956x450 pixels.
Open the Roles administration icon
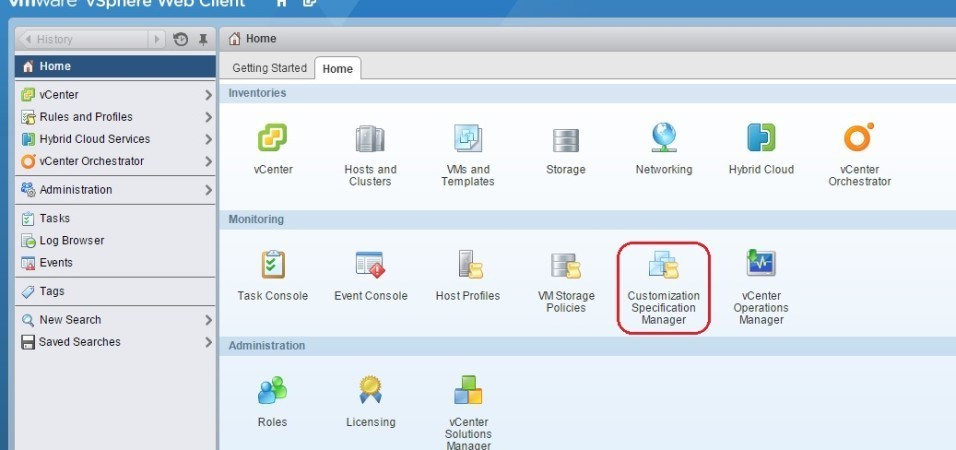[x=272, y=390]
